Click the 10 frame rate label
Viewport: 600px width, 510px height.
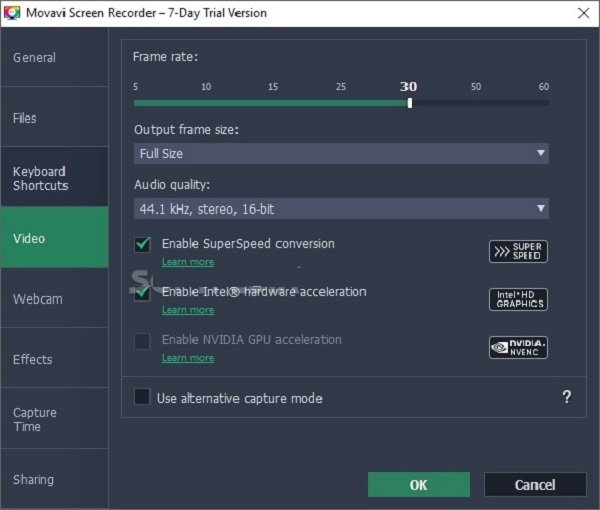[x=206, y=86]
